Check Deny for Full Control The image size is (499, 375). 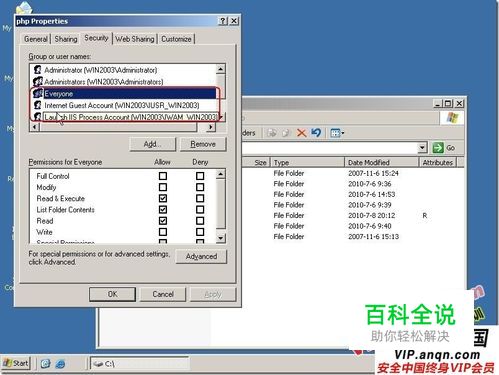(200, 176)
